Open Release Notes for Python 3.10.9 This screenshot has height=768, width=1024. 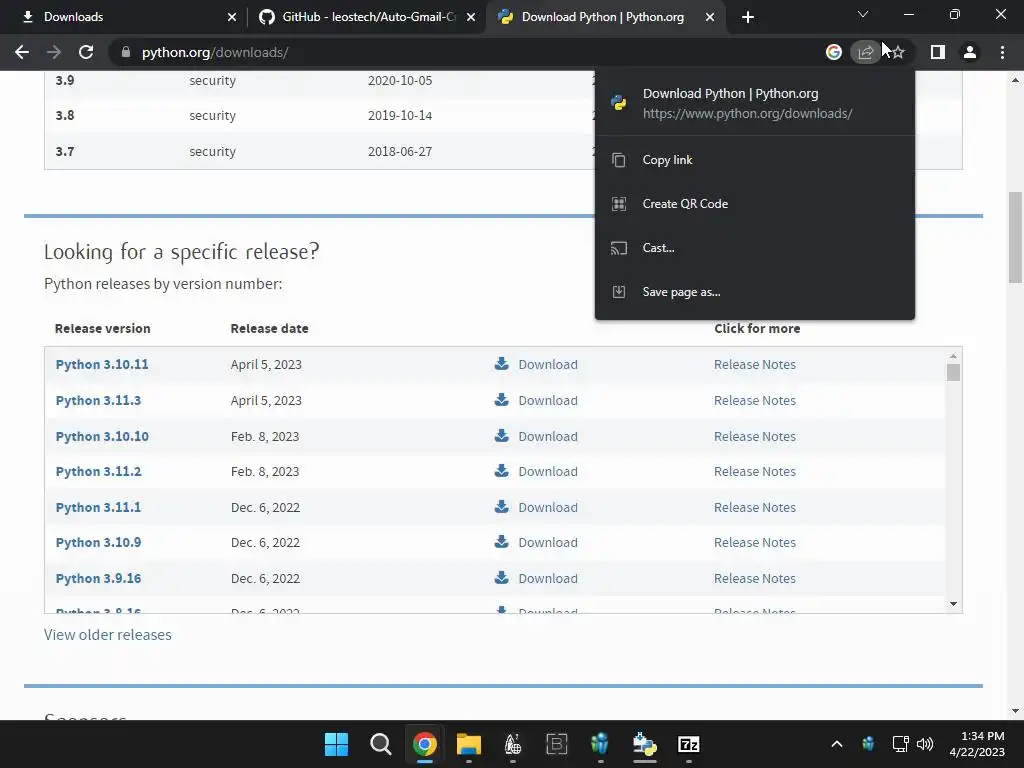click(755, 543)
